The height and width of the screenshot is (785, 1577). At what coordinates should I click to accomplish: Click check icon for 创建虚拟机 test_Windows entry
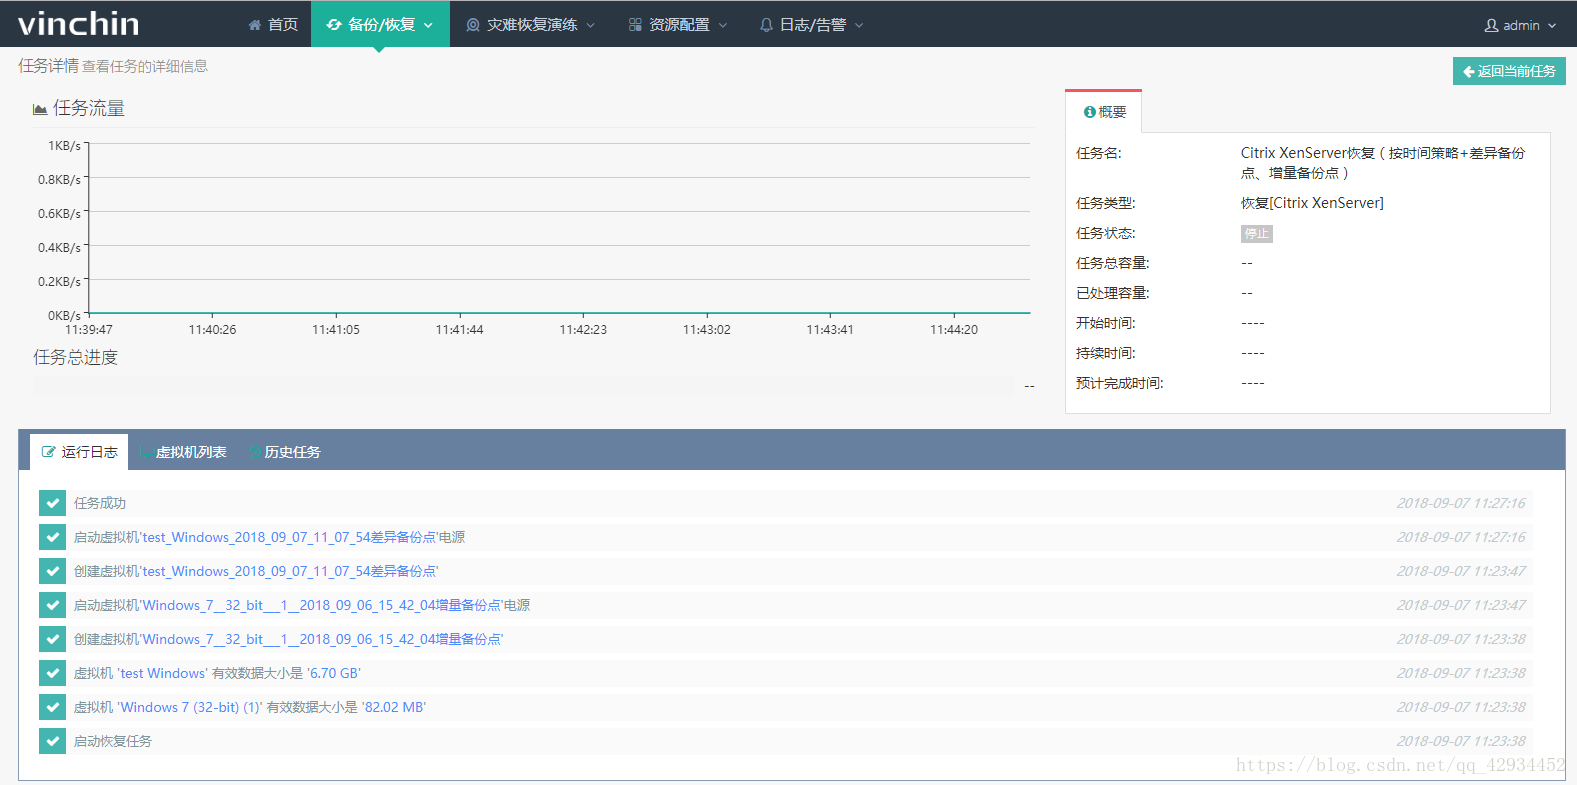(52, 571)
